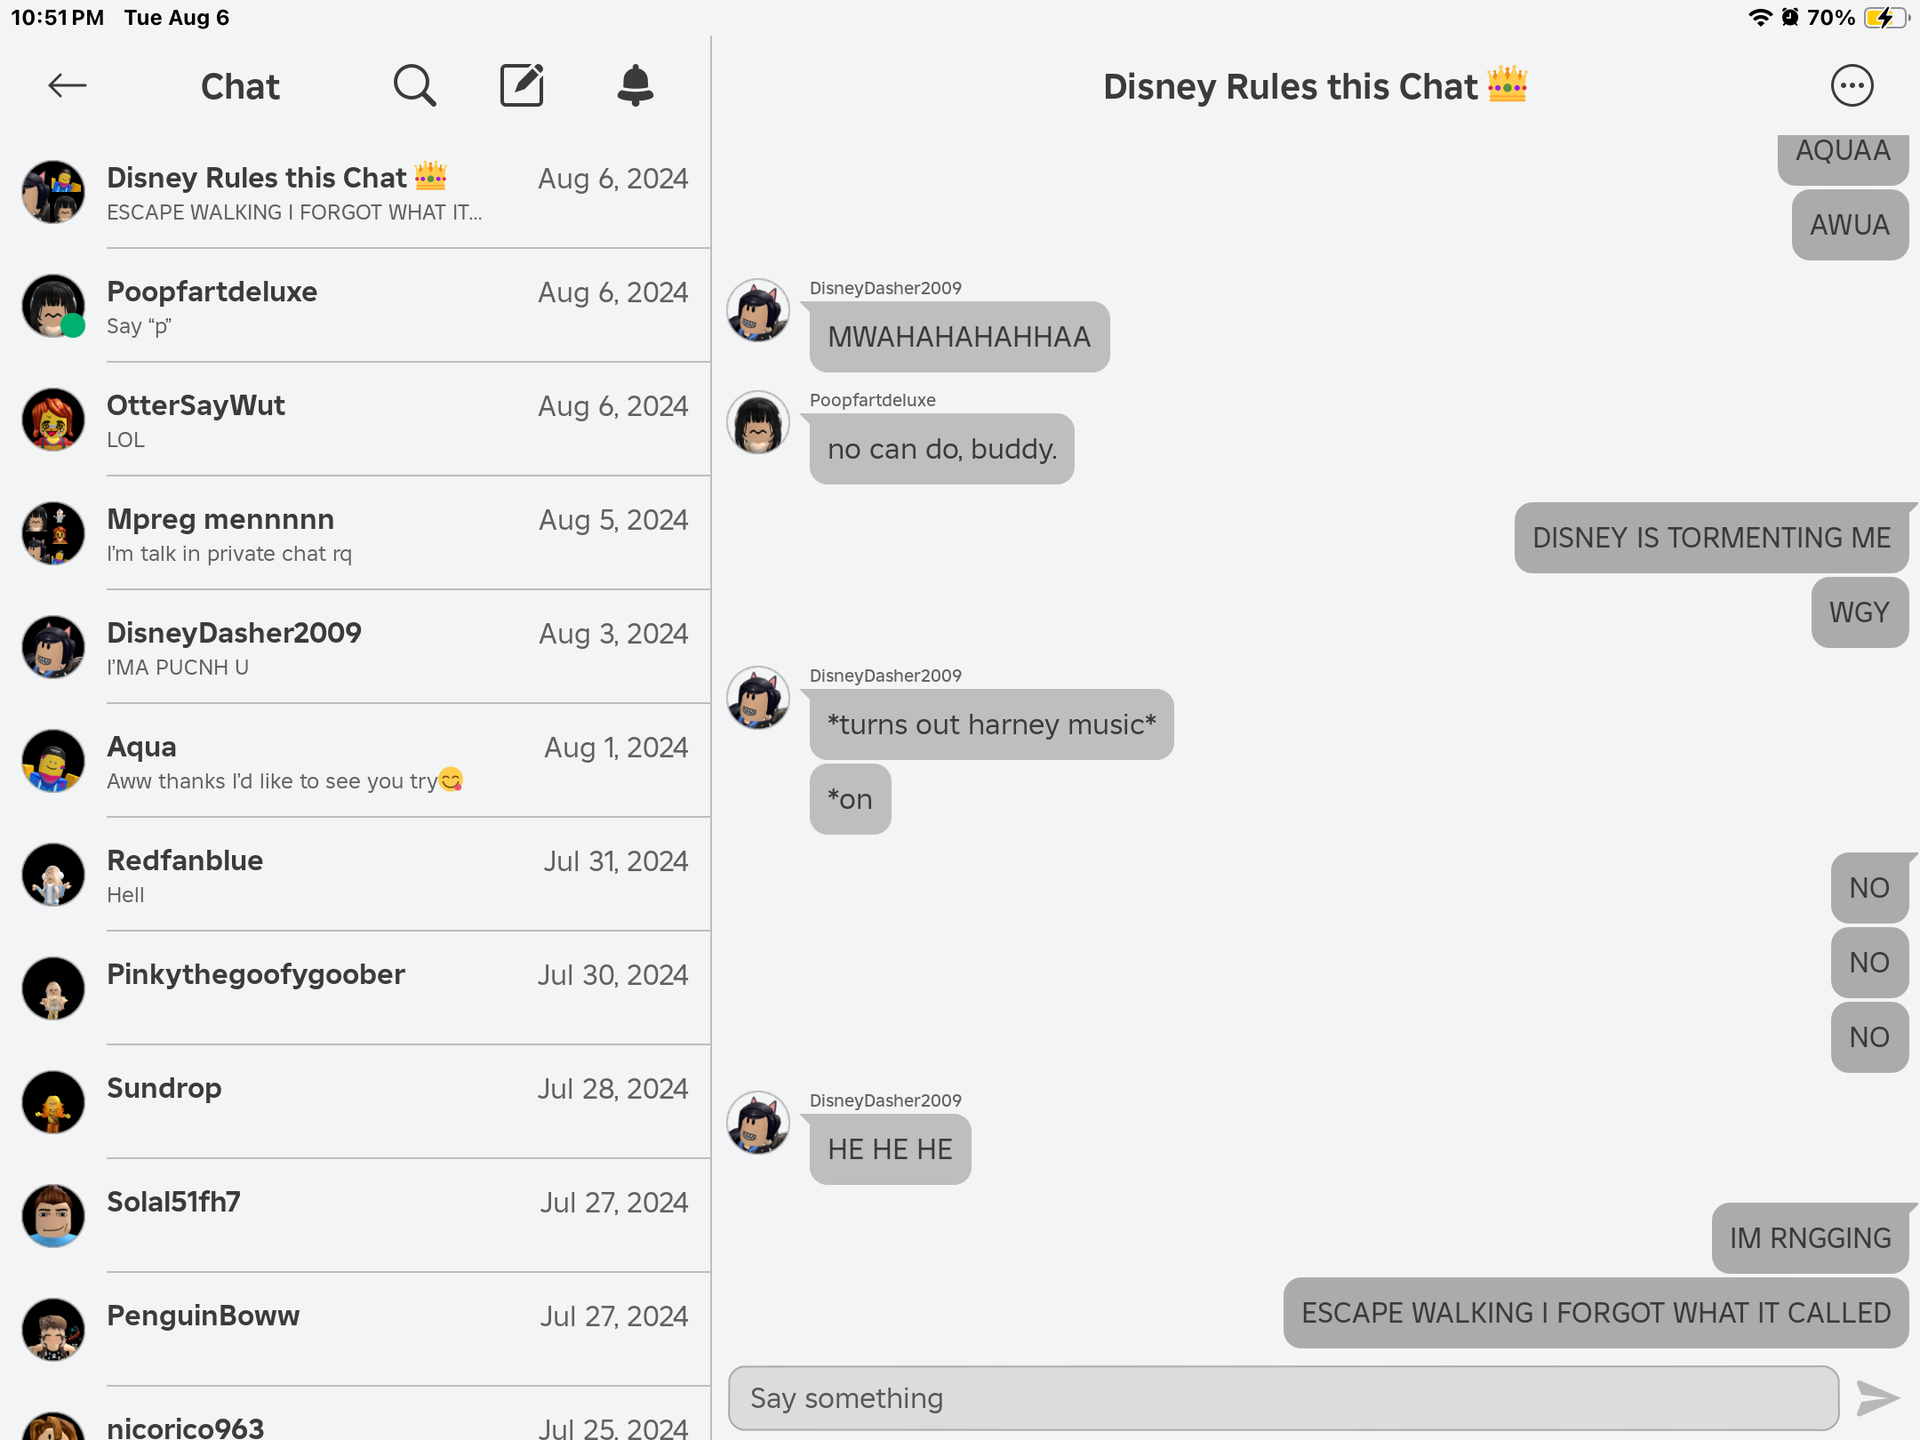Tap Redfanblue's avatar

point(53,875)
